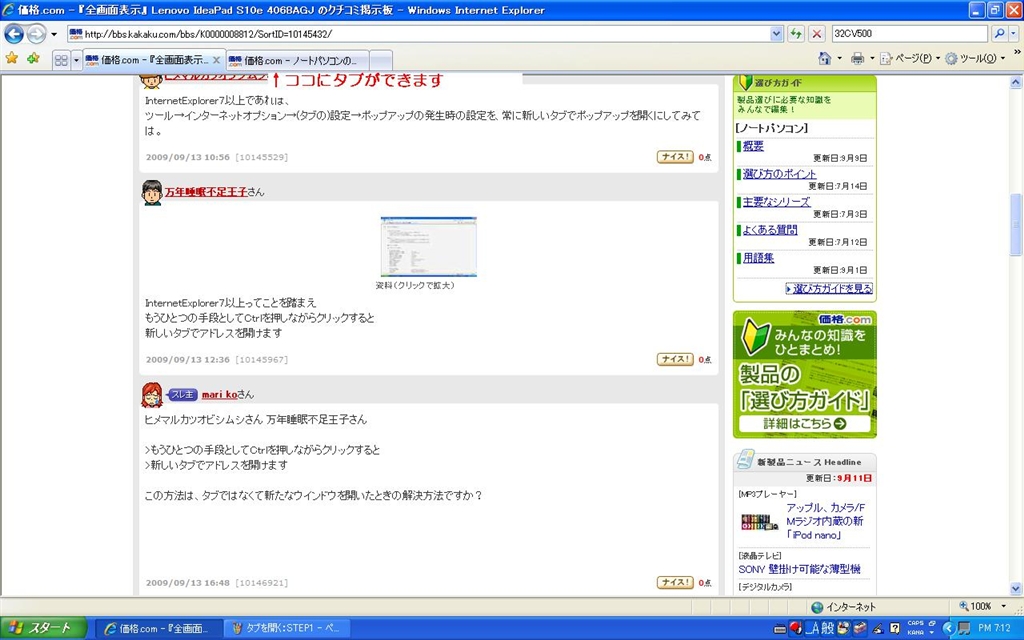1024x640 pixels.
Task: Click the IME 般 conversion mode indicator
Action: click(827, 629)
